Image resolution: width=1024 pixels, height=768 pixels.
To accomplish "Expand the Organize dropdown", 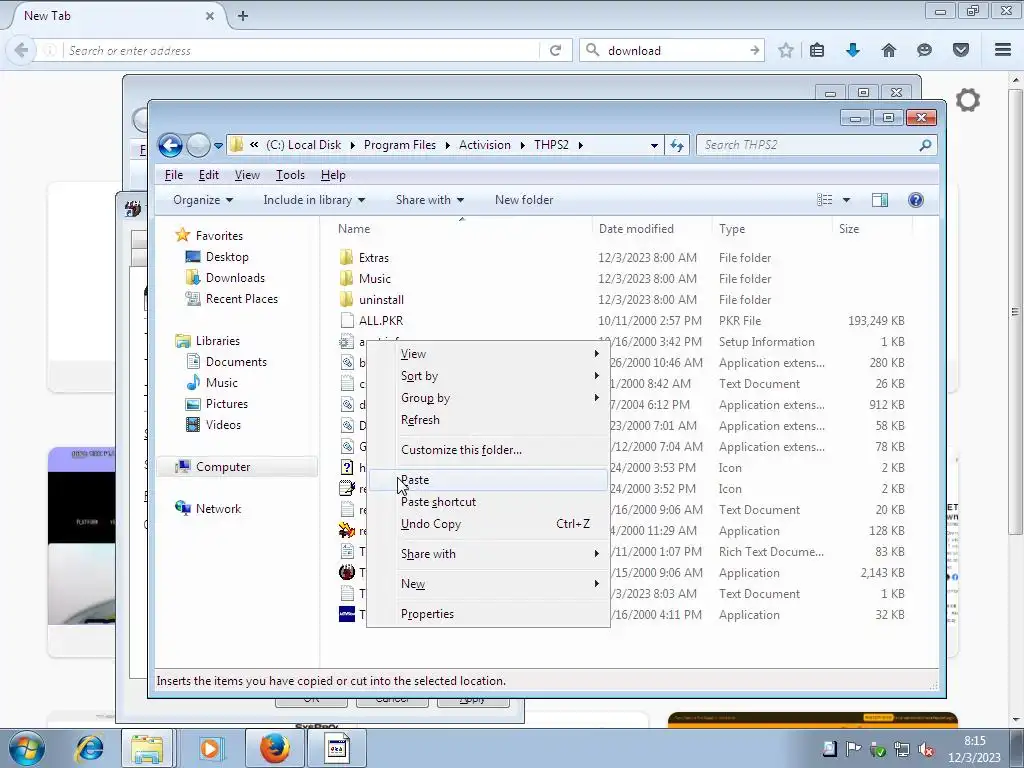I will coord(202,200).
